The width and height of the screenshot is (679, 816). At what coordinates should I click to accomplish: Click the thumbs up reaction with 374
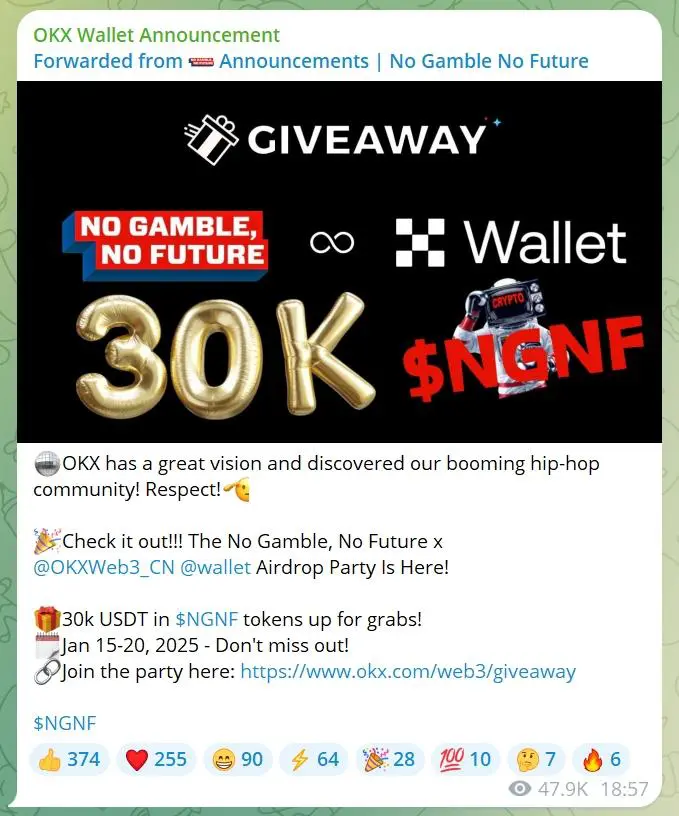[x=70, y=759]
